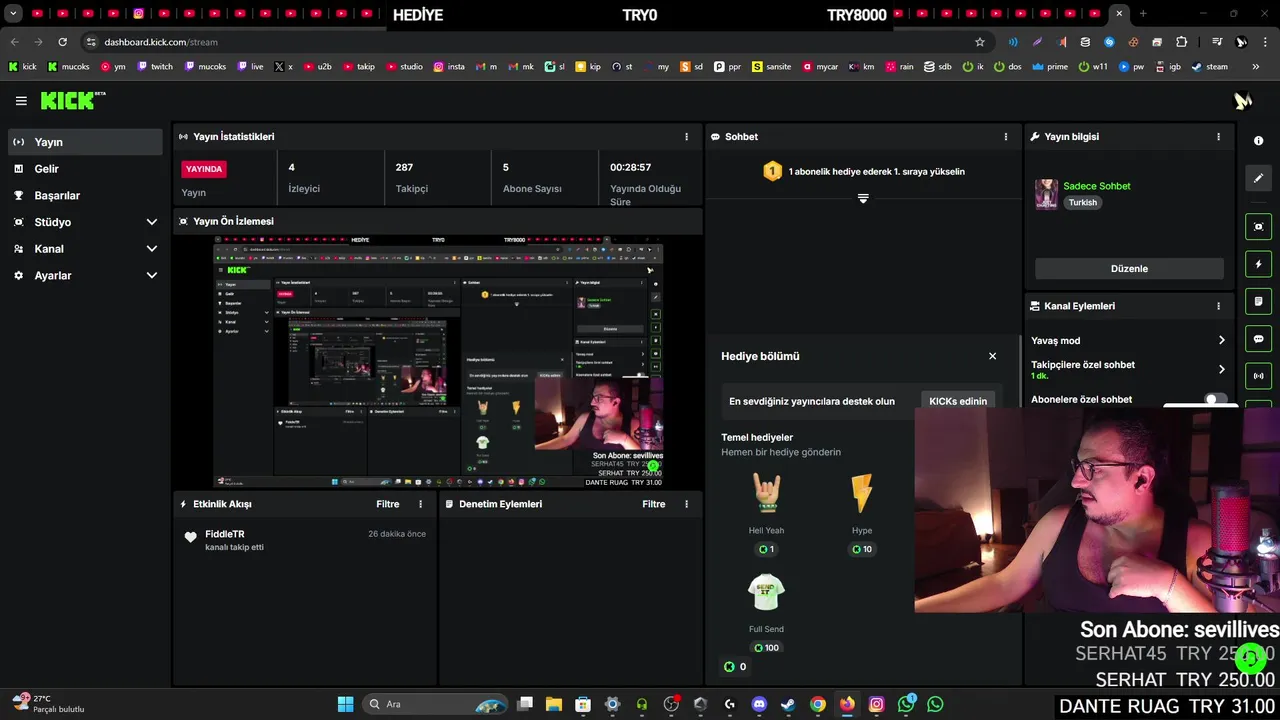Click the camera capture icon in right rail
Screen dimensions: 1280x720
pyautogui.click(x=1258, y=227)
